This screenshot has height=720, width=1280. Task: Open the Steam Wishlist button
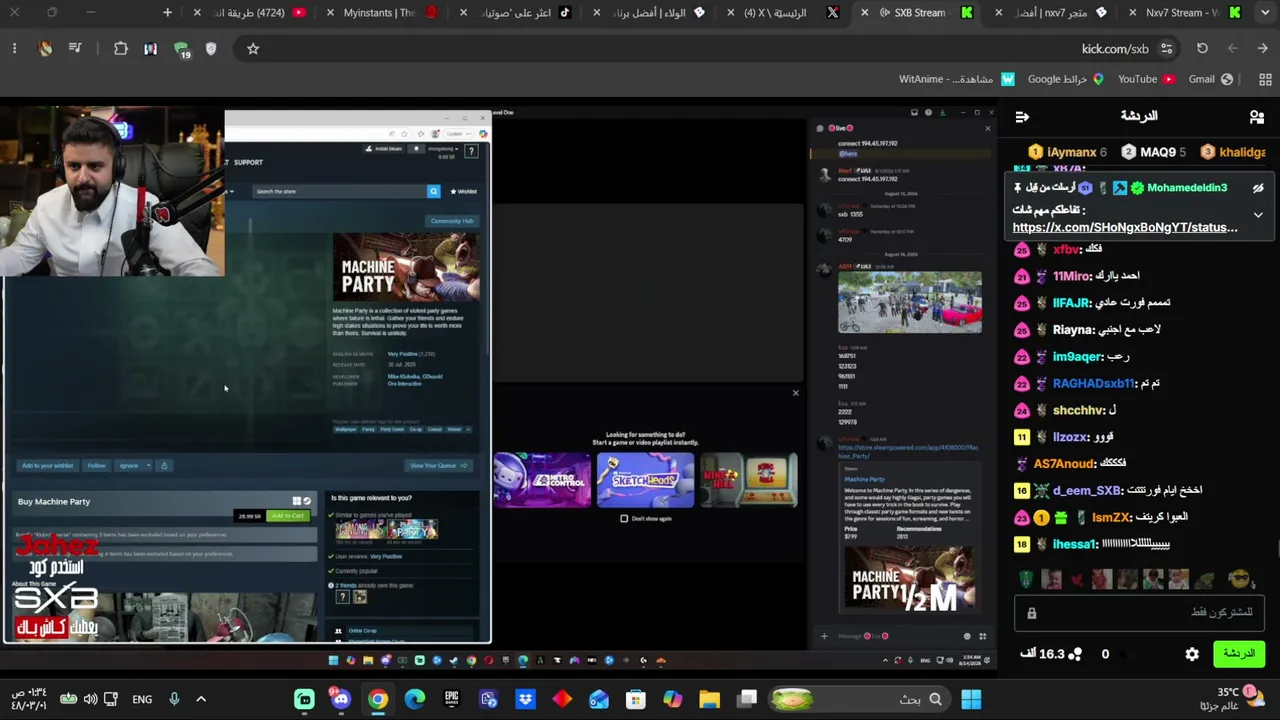tap(464, 191)
